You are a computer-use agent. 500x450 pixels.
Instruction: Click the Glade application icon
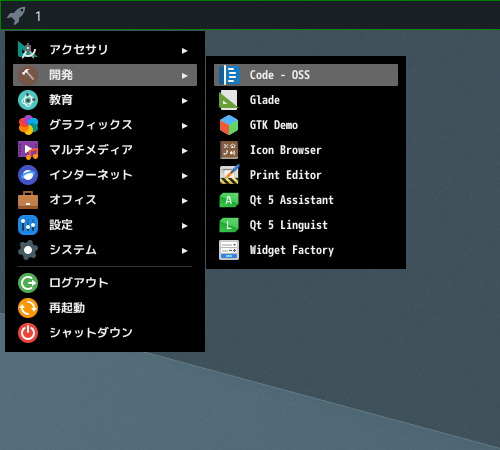click(229, 100)
